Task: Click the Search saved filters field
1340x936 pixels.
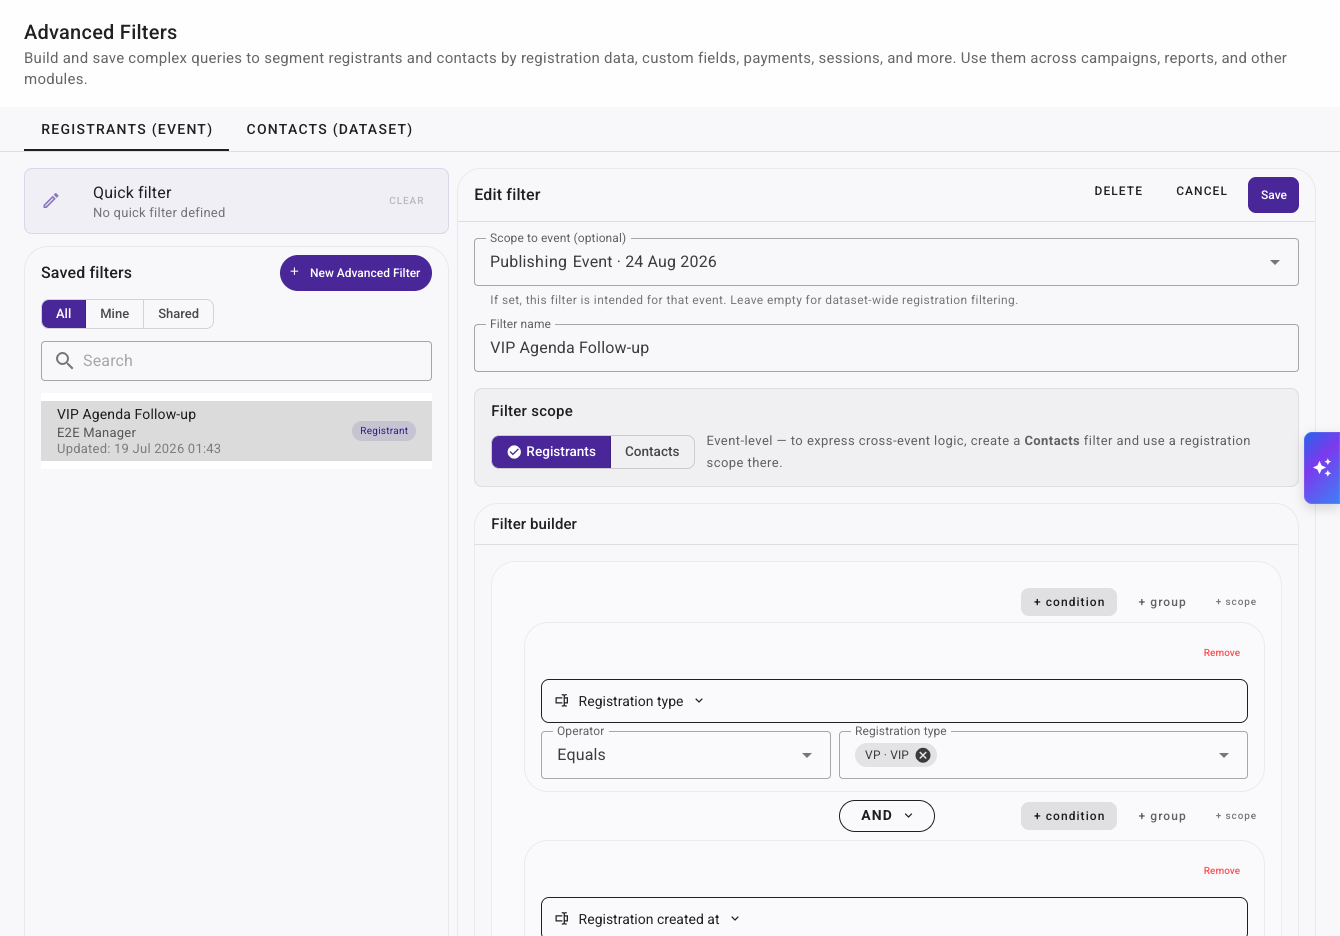Action: pyautogui.click(x=236, y=361)
